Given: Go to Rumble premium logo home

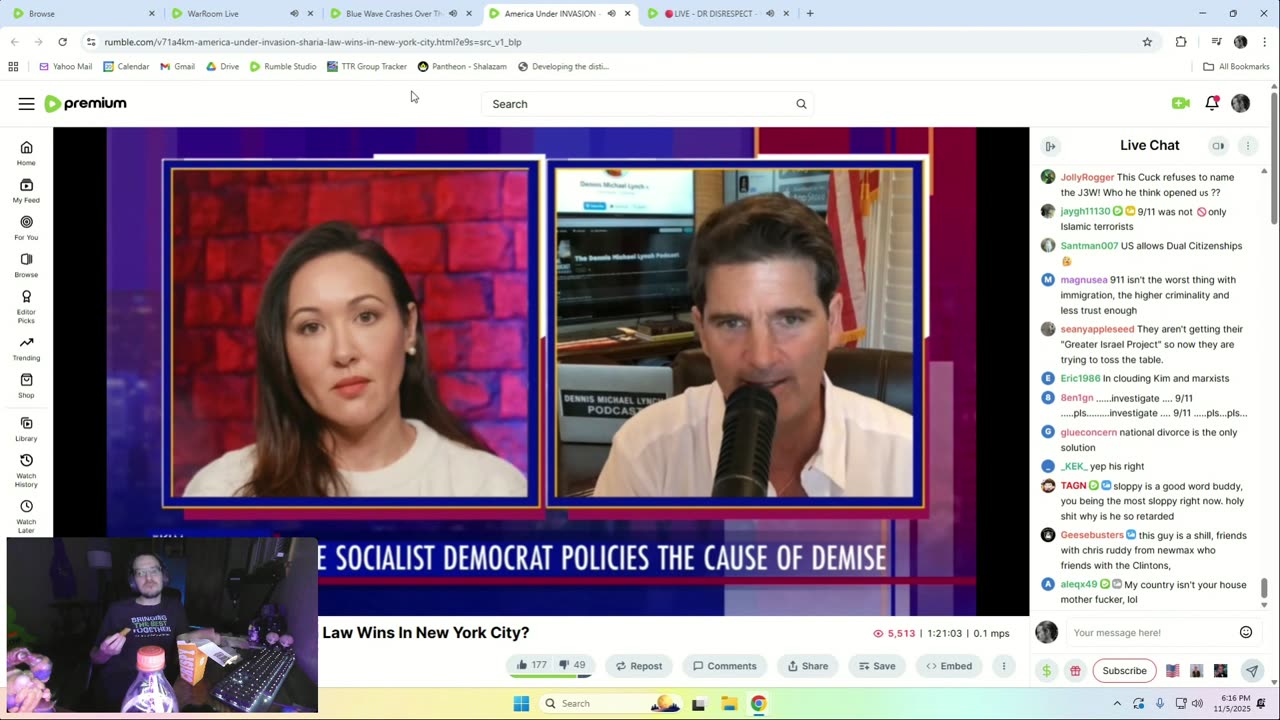Looking at the screenshot, I should [85, 104].
